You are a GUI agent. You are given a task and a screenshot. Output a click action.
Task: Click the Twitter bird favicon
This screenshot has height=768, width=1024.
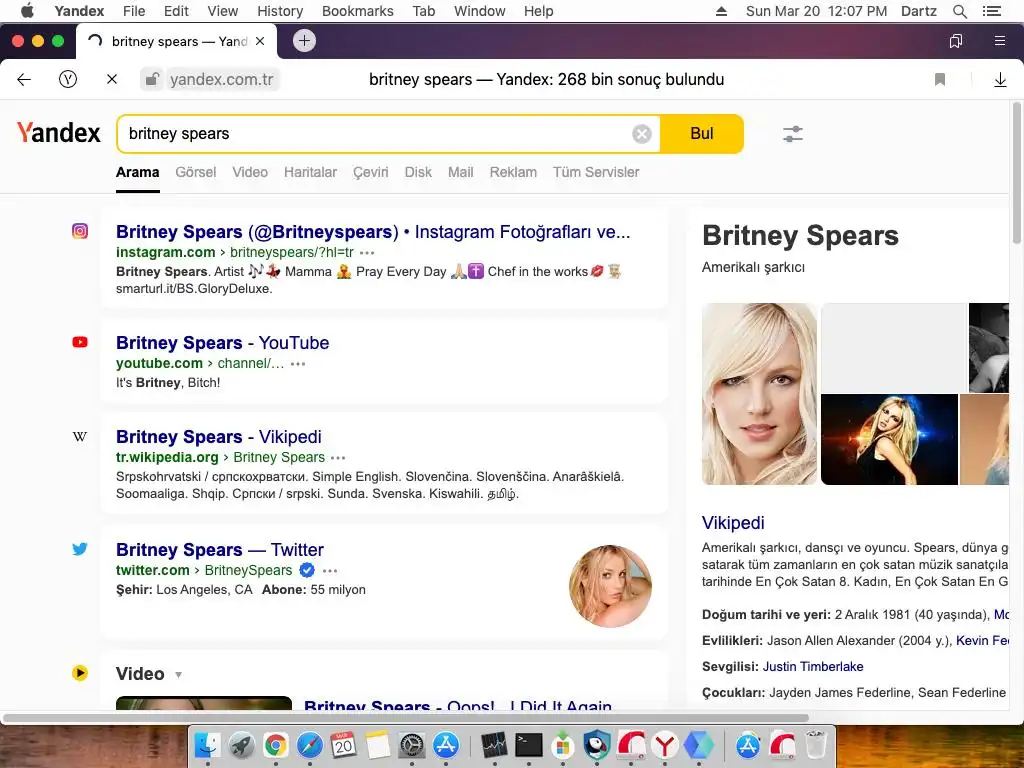pos(80,549)
